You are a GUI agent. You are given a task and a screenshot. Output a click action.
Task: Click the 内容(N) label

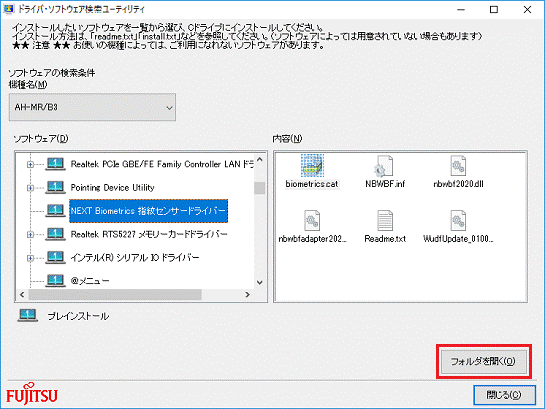pos(287,139)
